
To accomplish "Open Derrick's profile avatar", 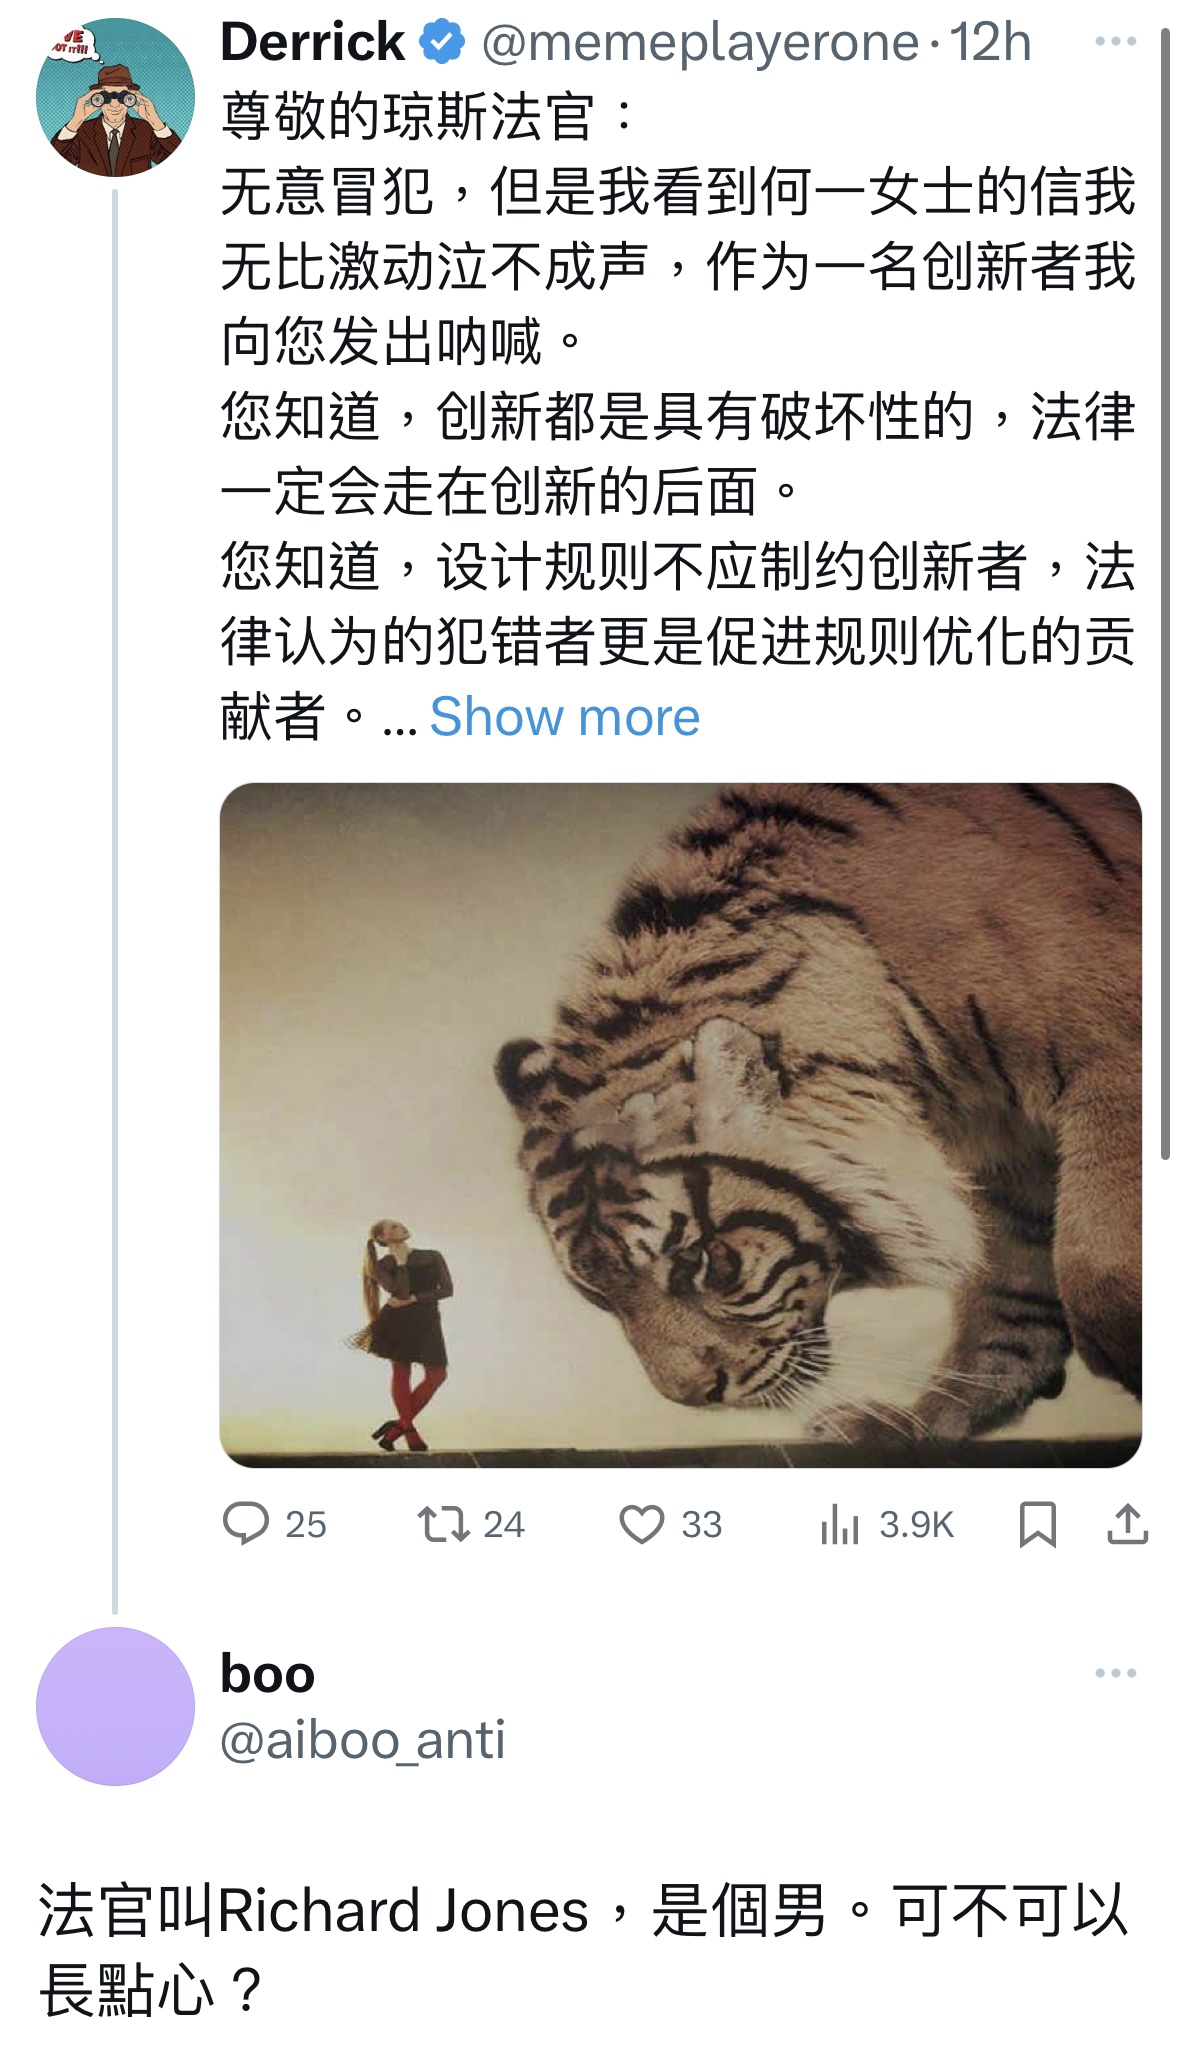I will tap(116, 98).
